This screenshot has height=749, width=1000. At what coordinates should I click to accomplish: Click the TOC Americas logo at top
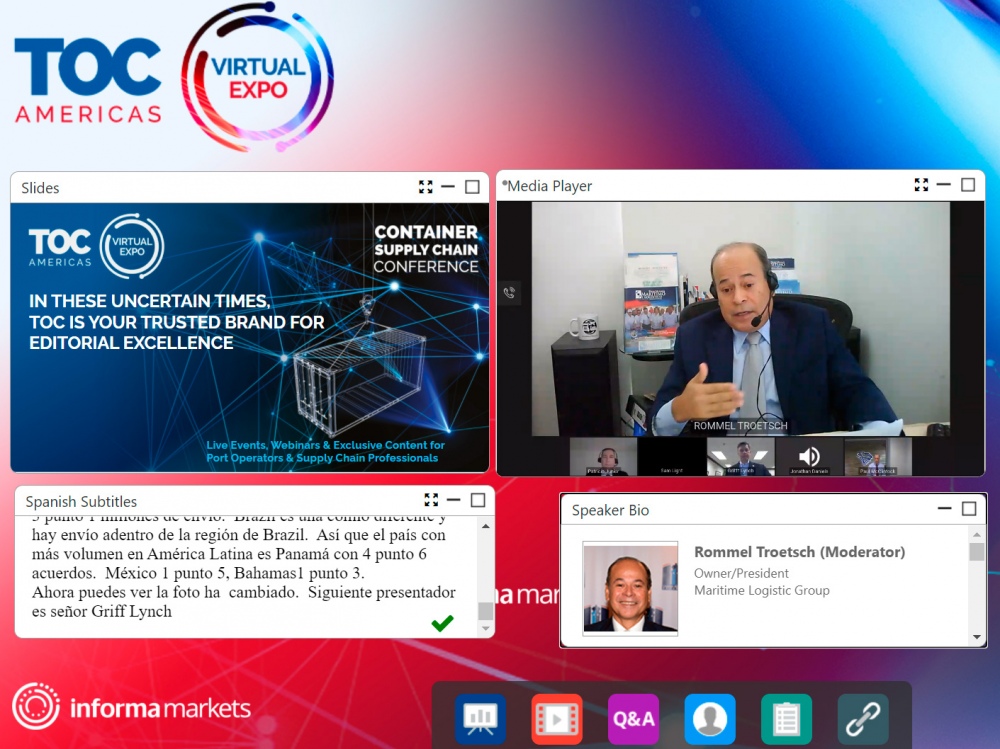(88, 80)
